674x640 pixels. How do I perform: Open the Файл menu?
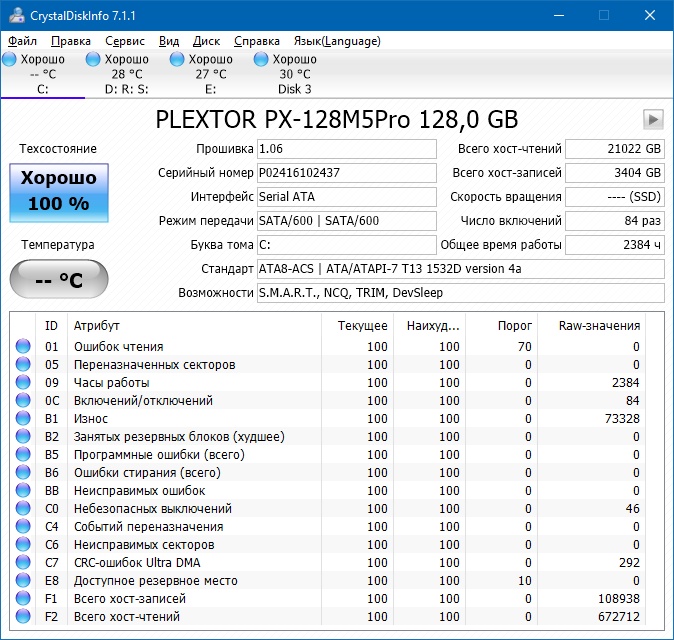22,41
